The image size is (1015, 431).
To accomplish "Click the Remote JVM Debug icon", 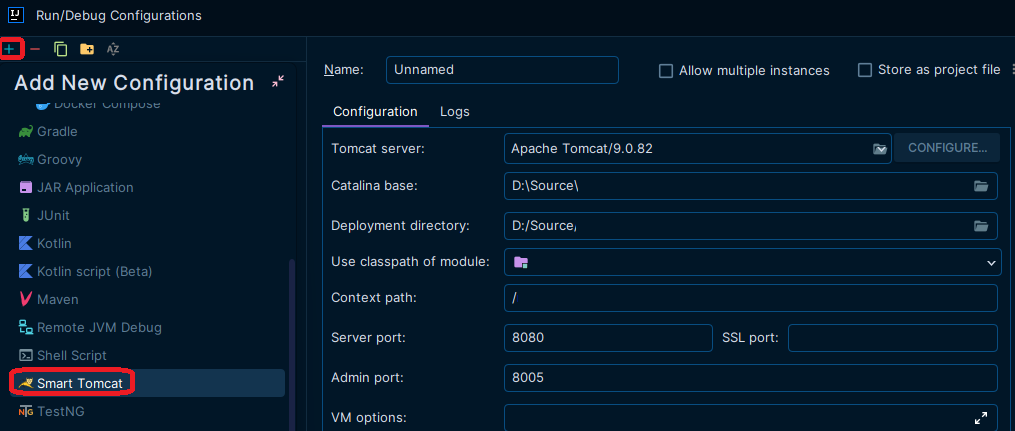I will point(26,327).
